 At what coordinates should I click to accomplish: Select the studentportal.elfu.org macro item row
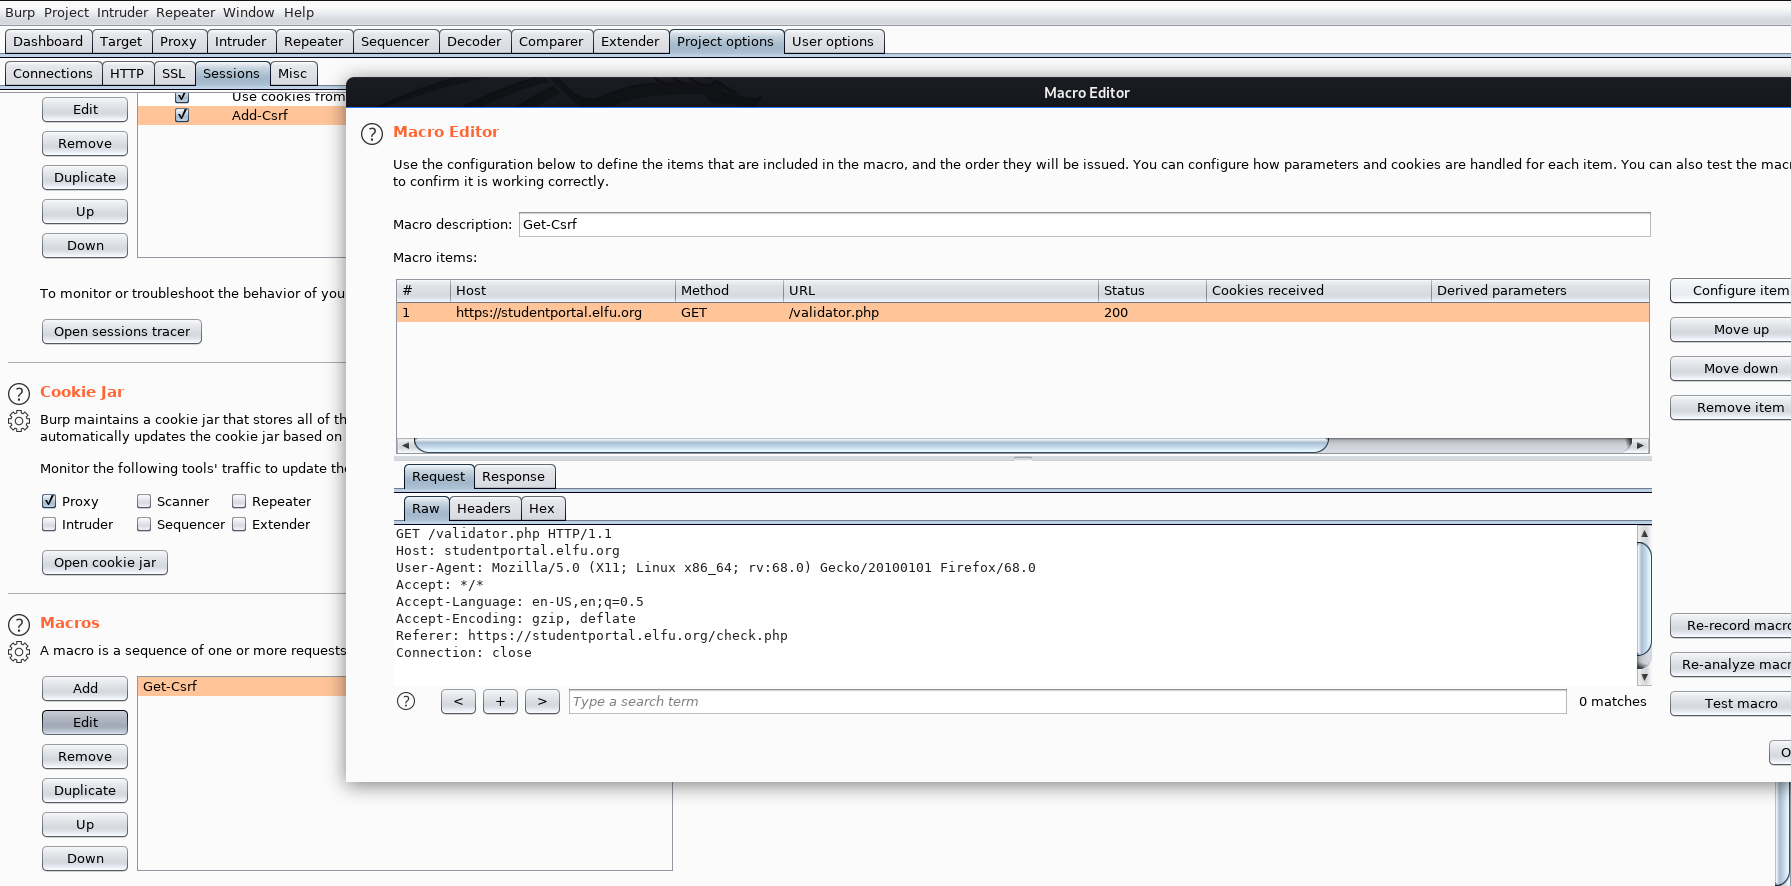coord(1022,313)
